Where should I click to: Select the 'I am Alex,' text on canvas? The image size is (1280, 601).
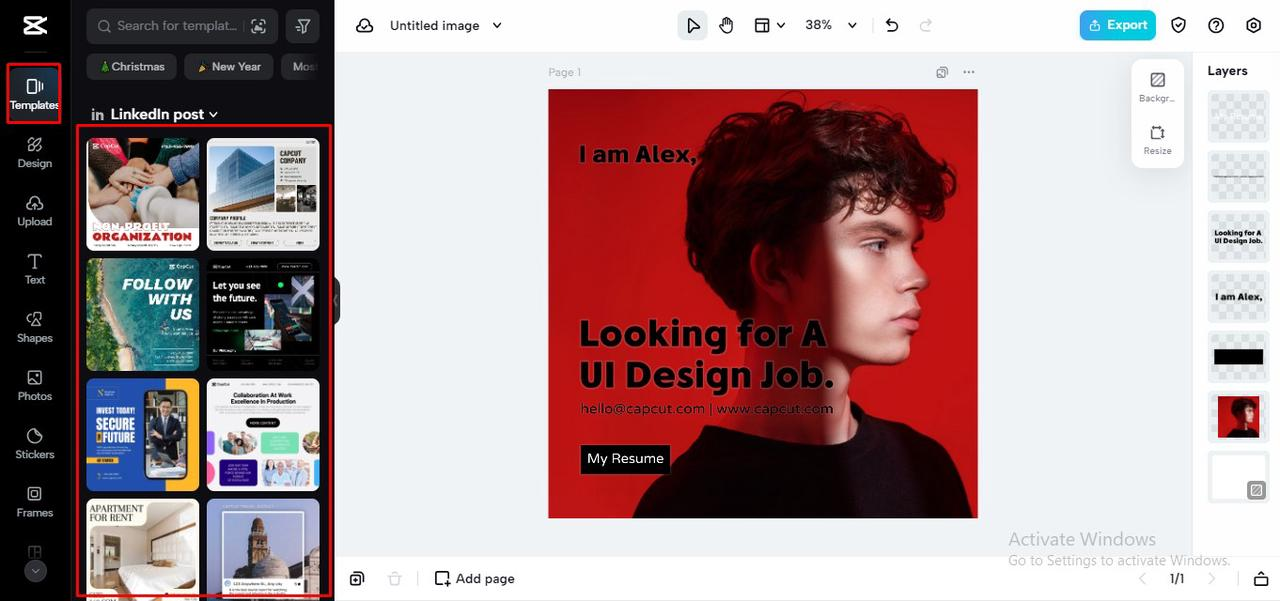coord(638,154)
